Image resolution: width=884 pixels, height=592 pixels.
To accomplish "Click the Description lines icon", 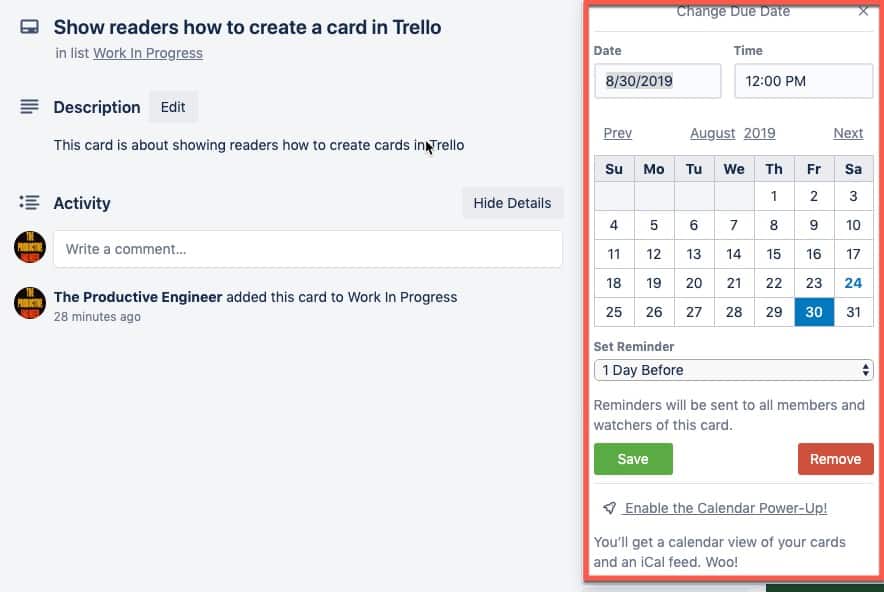I will coord(29,106).
